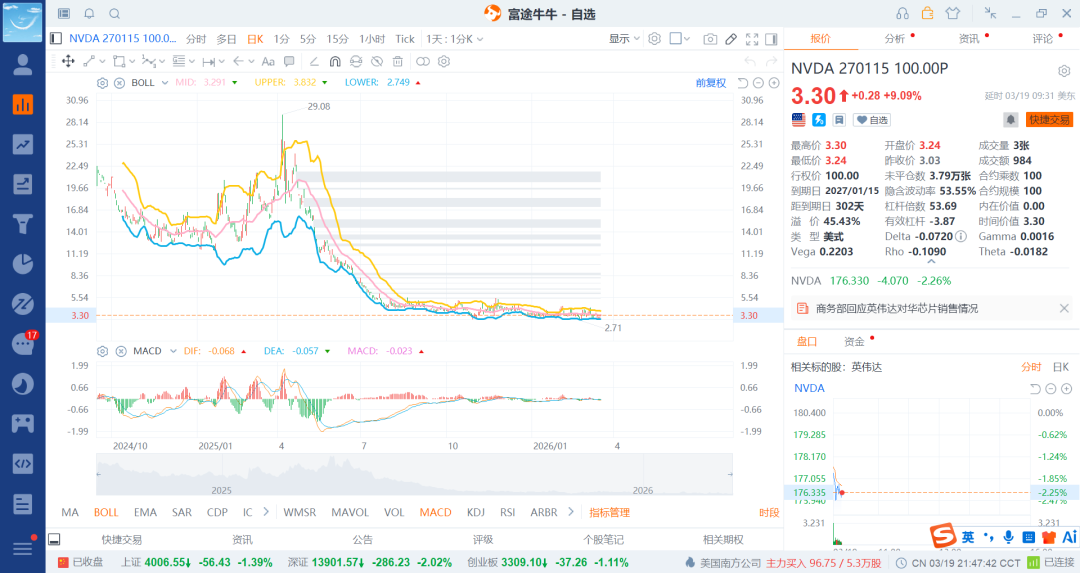Enable the magnet snap tool

point(335,61)
